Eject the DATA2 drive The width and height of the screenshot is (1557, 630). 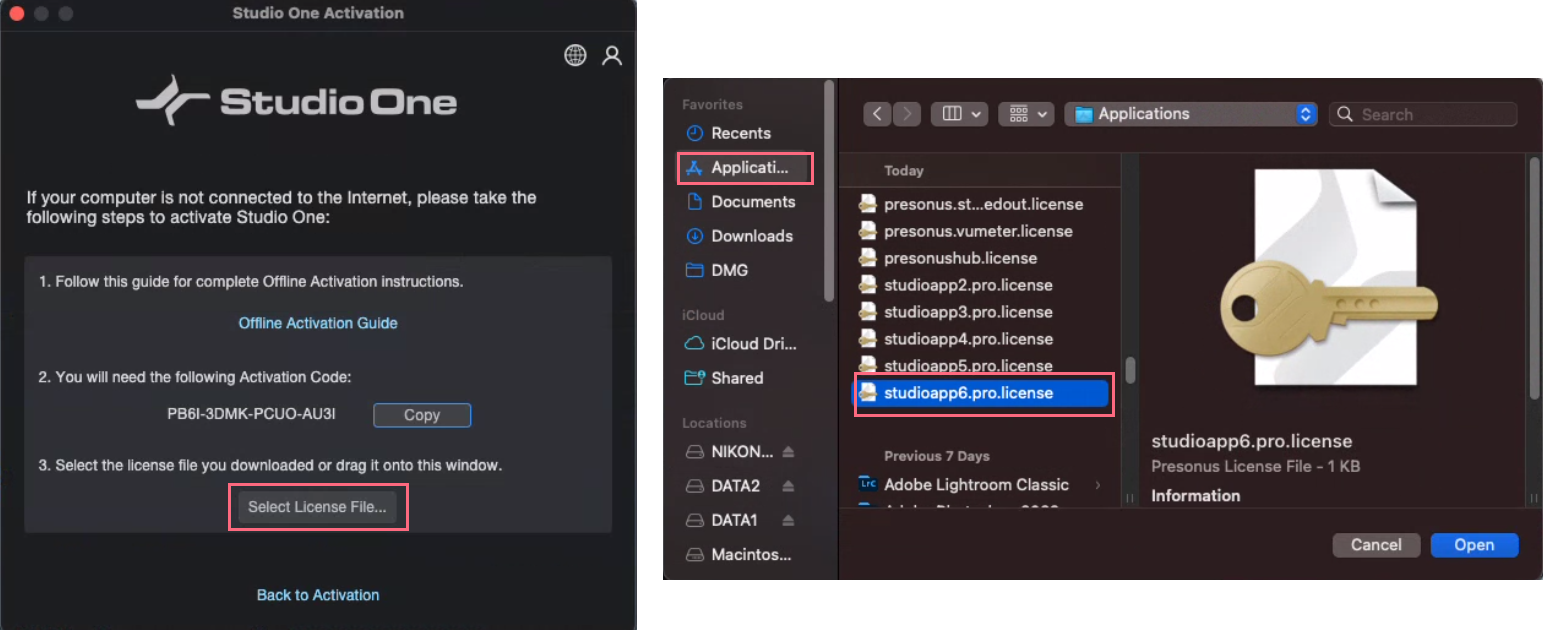pyautogui.click(x=789, y=485)
